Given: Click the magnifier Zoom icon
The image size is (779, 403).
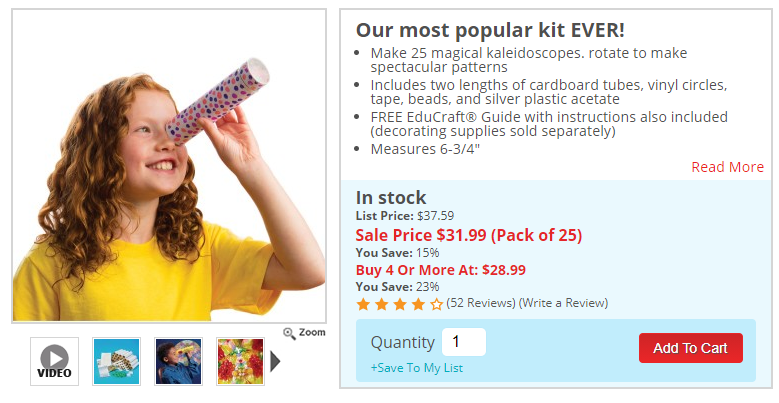Looking at the screenshot, I should pos(289,333).
